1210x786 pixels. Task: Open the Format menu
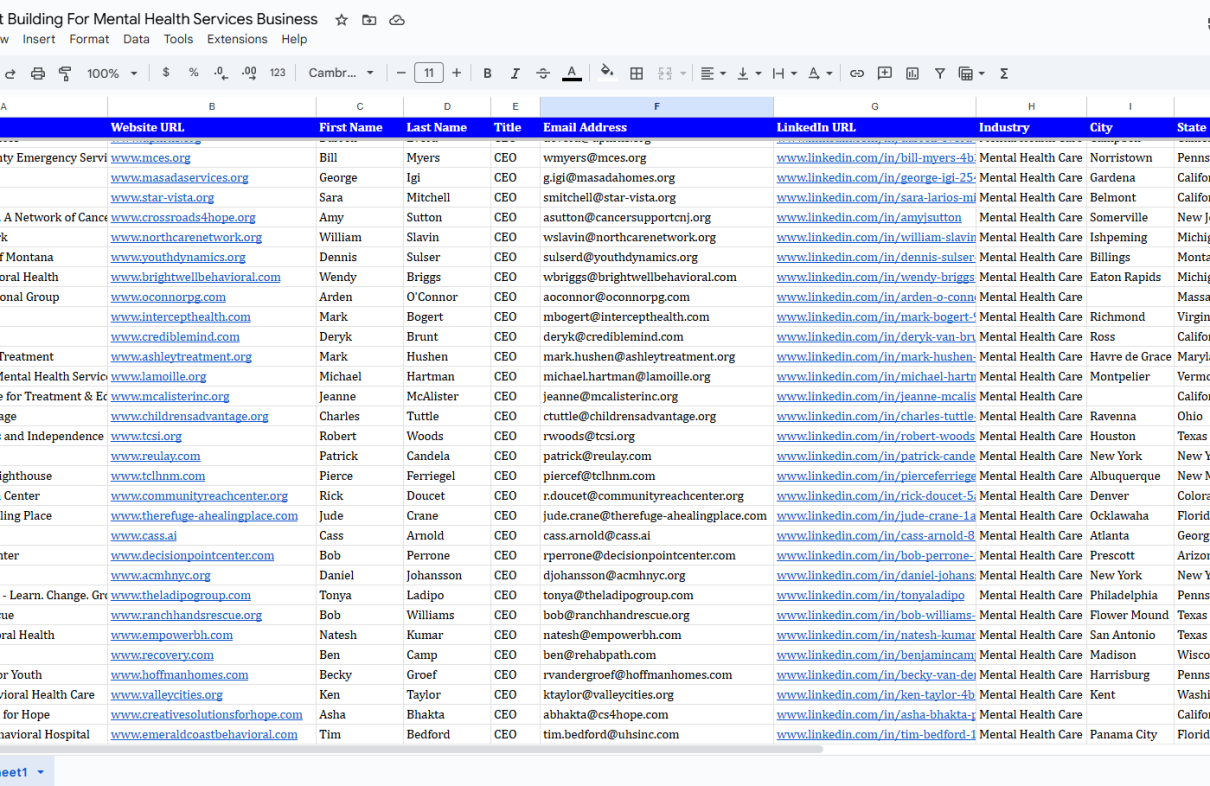(89, 39)
